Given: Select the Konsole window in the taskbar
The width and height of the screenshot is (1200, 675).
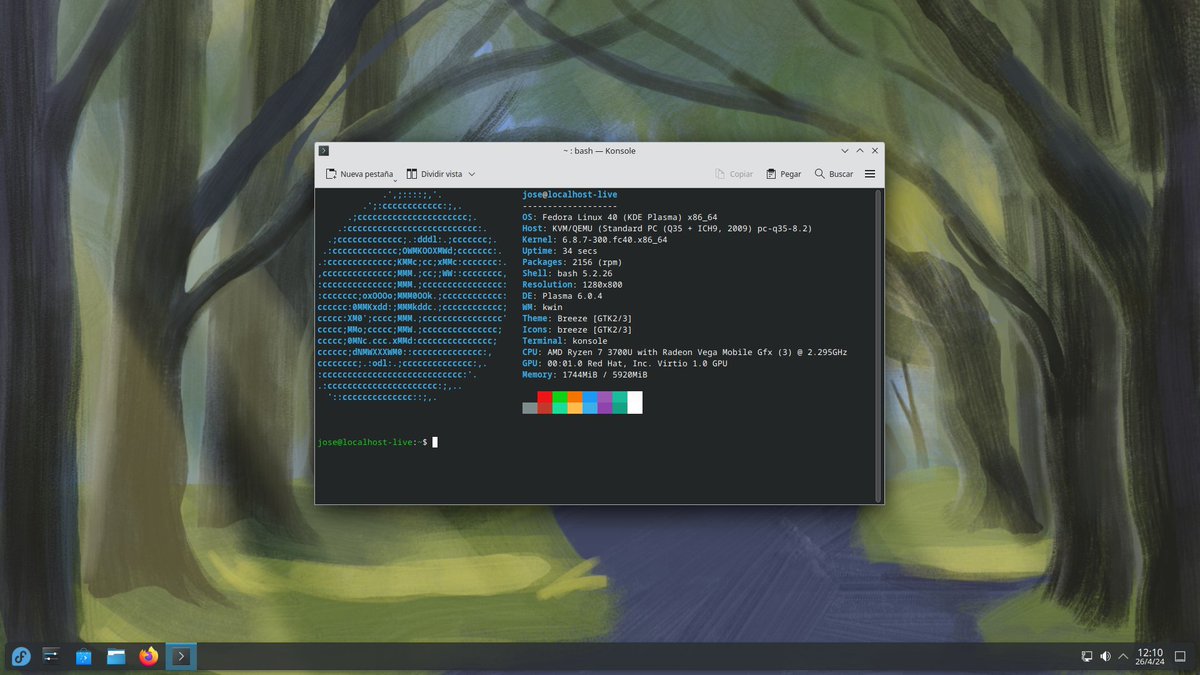Looking at the screenshot, I should (181, 657).
